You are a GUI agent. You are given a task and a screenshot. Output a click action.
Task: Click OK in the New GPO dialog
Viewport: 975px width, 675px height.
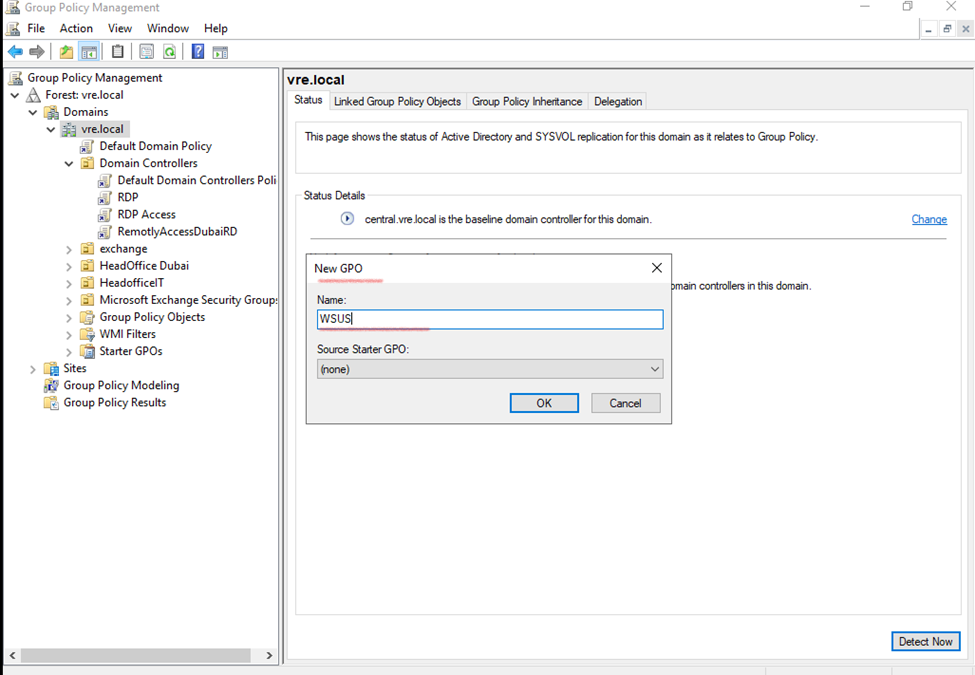(544, 403)
